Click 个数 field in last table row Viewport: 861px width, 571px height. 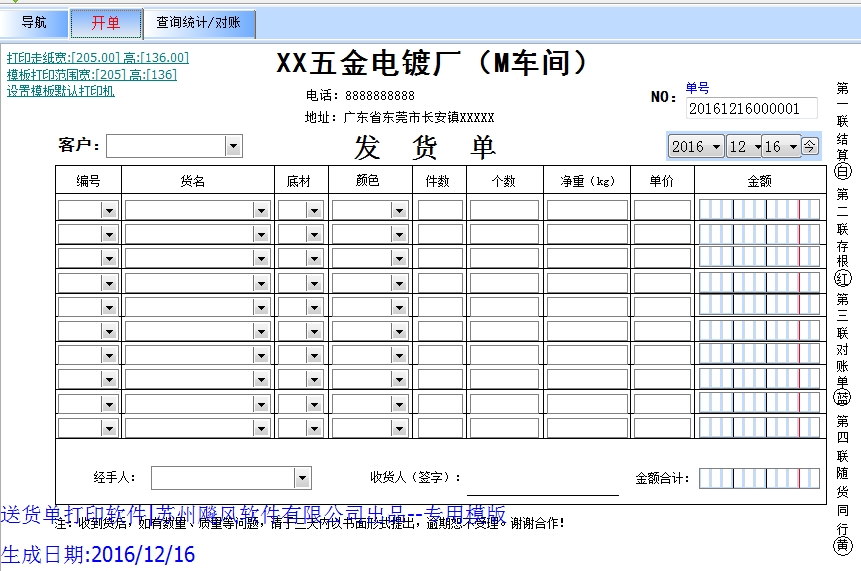(x=504, y=428)
